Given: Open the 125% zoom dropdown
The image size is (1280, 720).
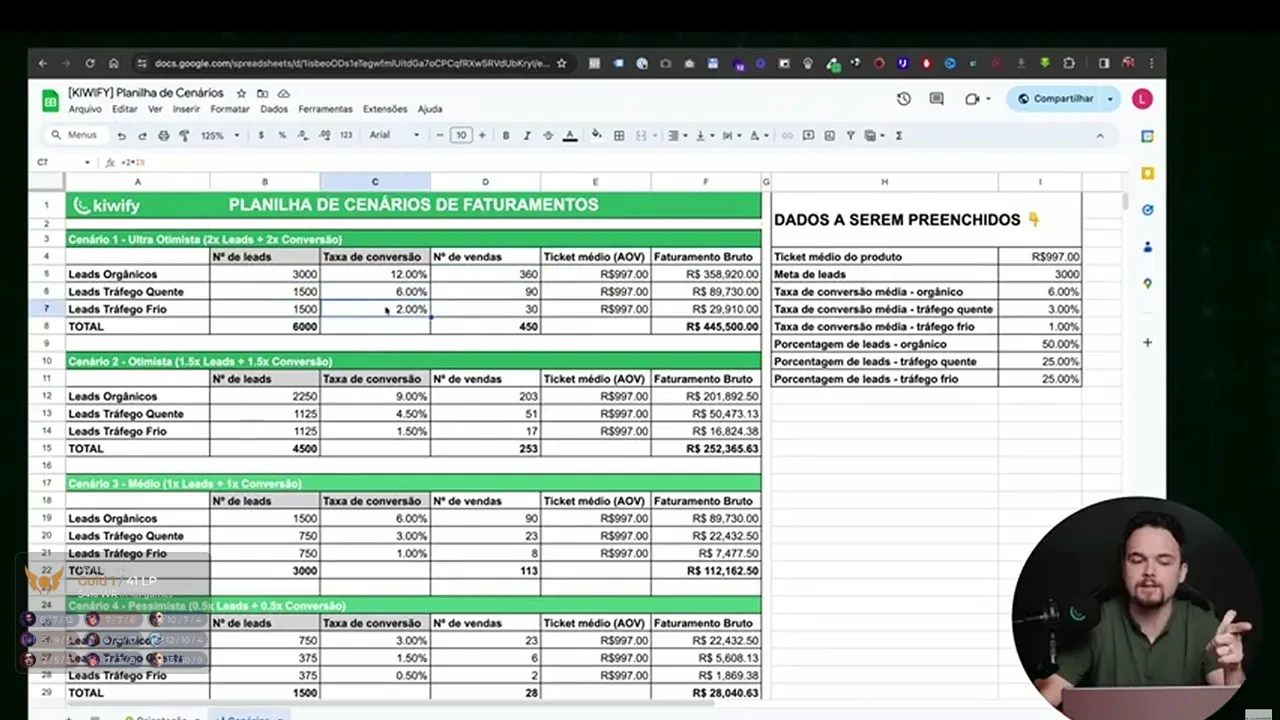Looking at the screenshot, I should tap(220, 135).
